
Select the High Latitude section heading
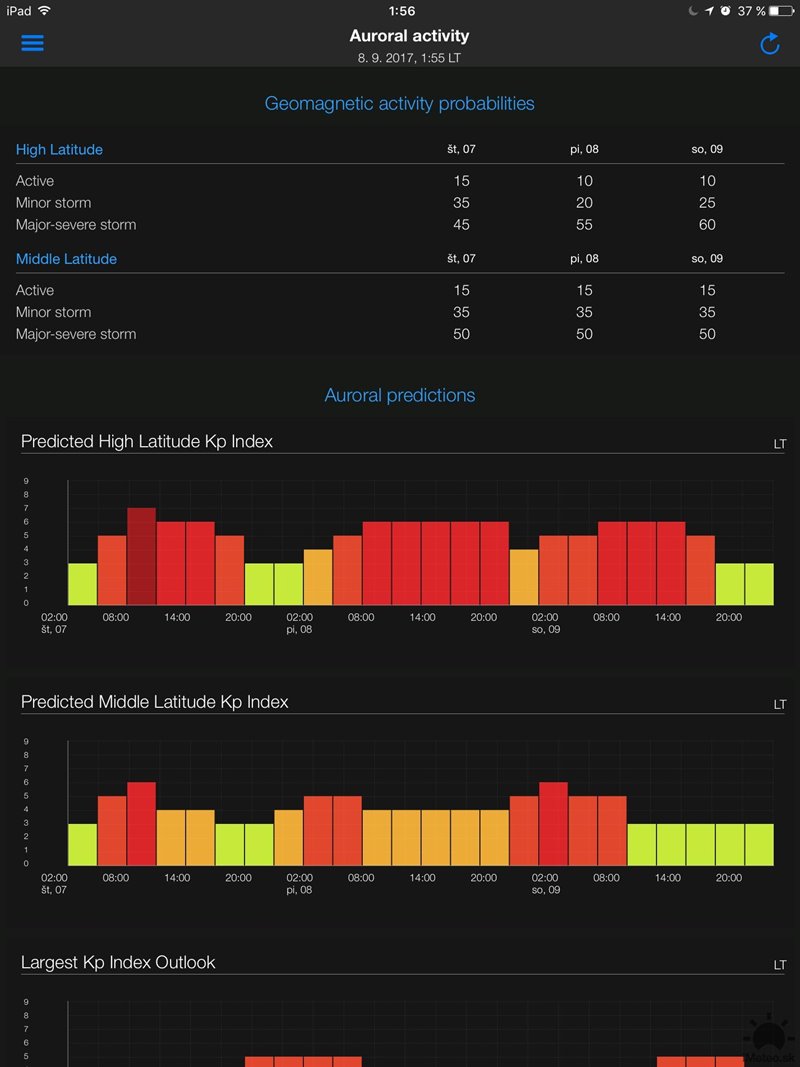tap(59, 150)
